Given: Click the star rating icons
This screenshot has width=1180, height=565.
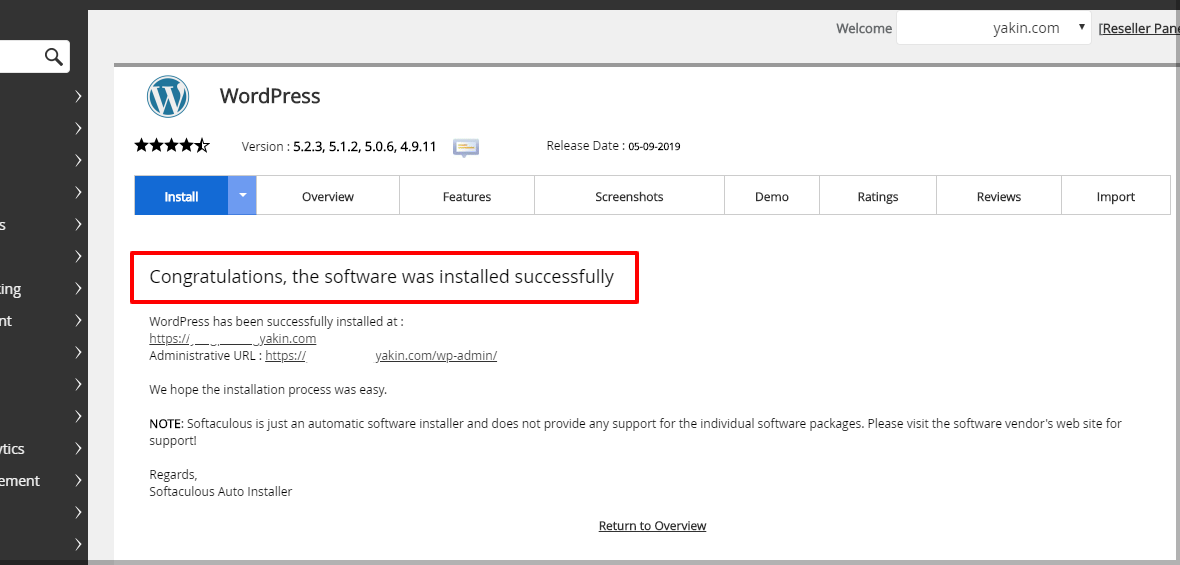Looking at the screenshot, I should (172, 146).
